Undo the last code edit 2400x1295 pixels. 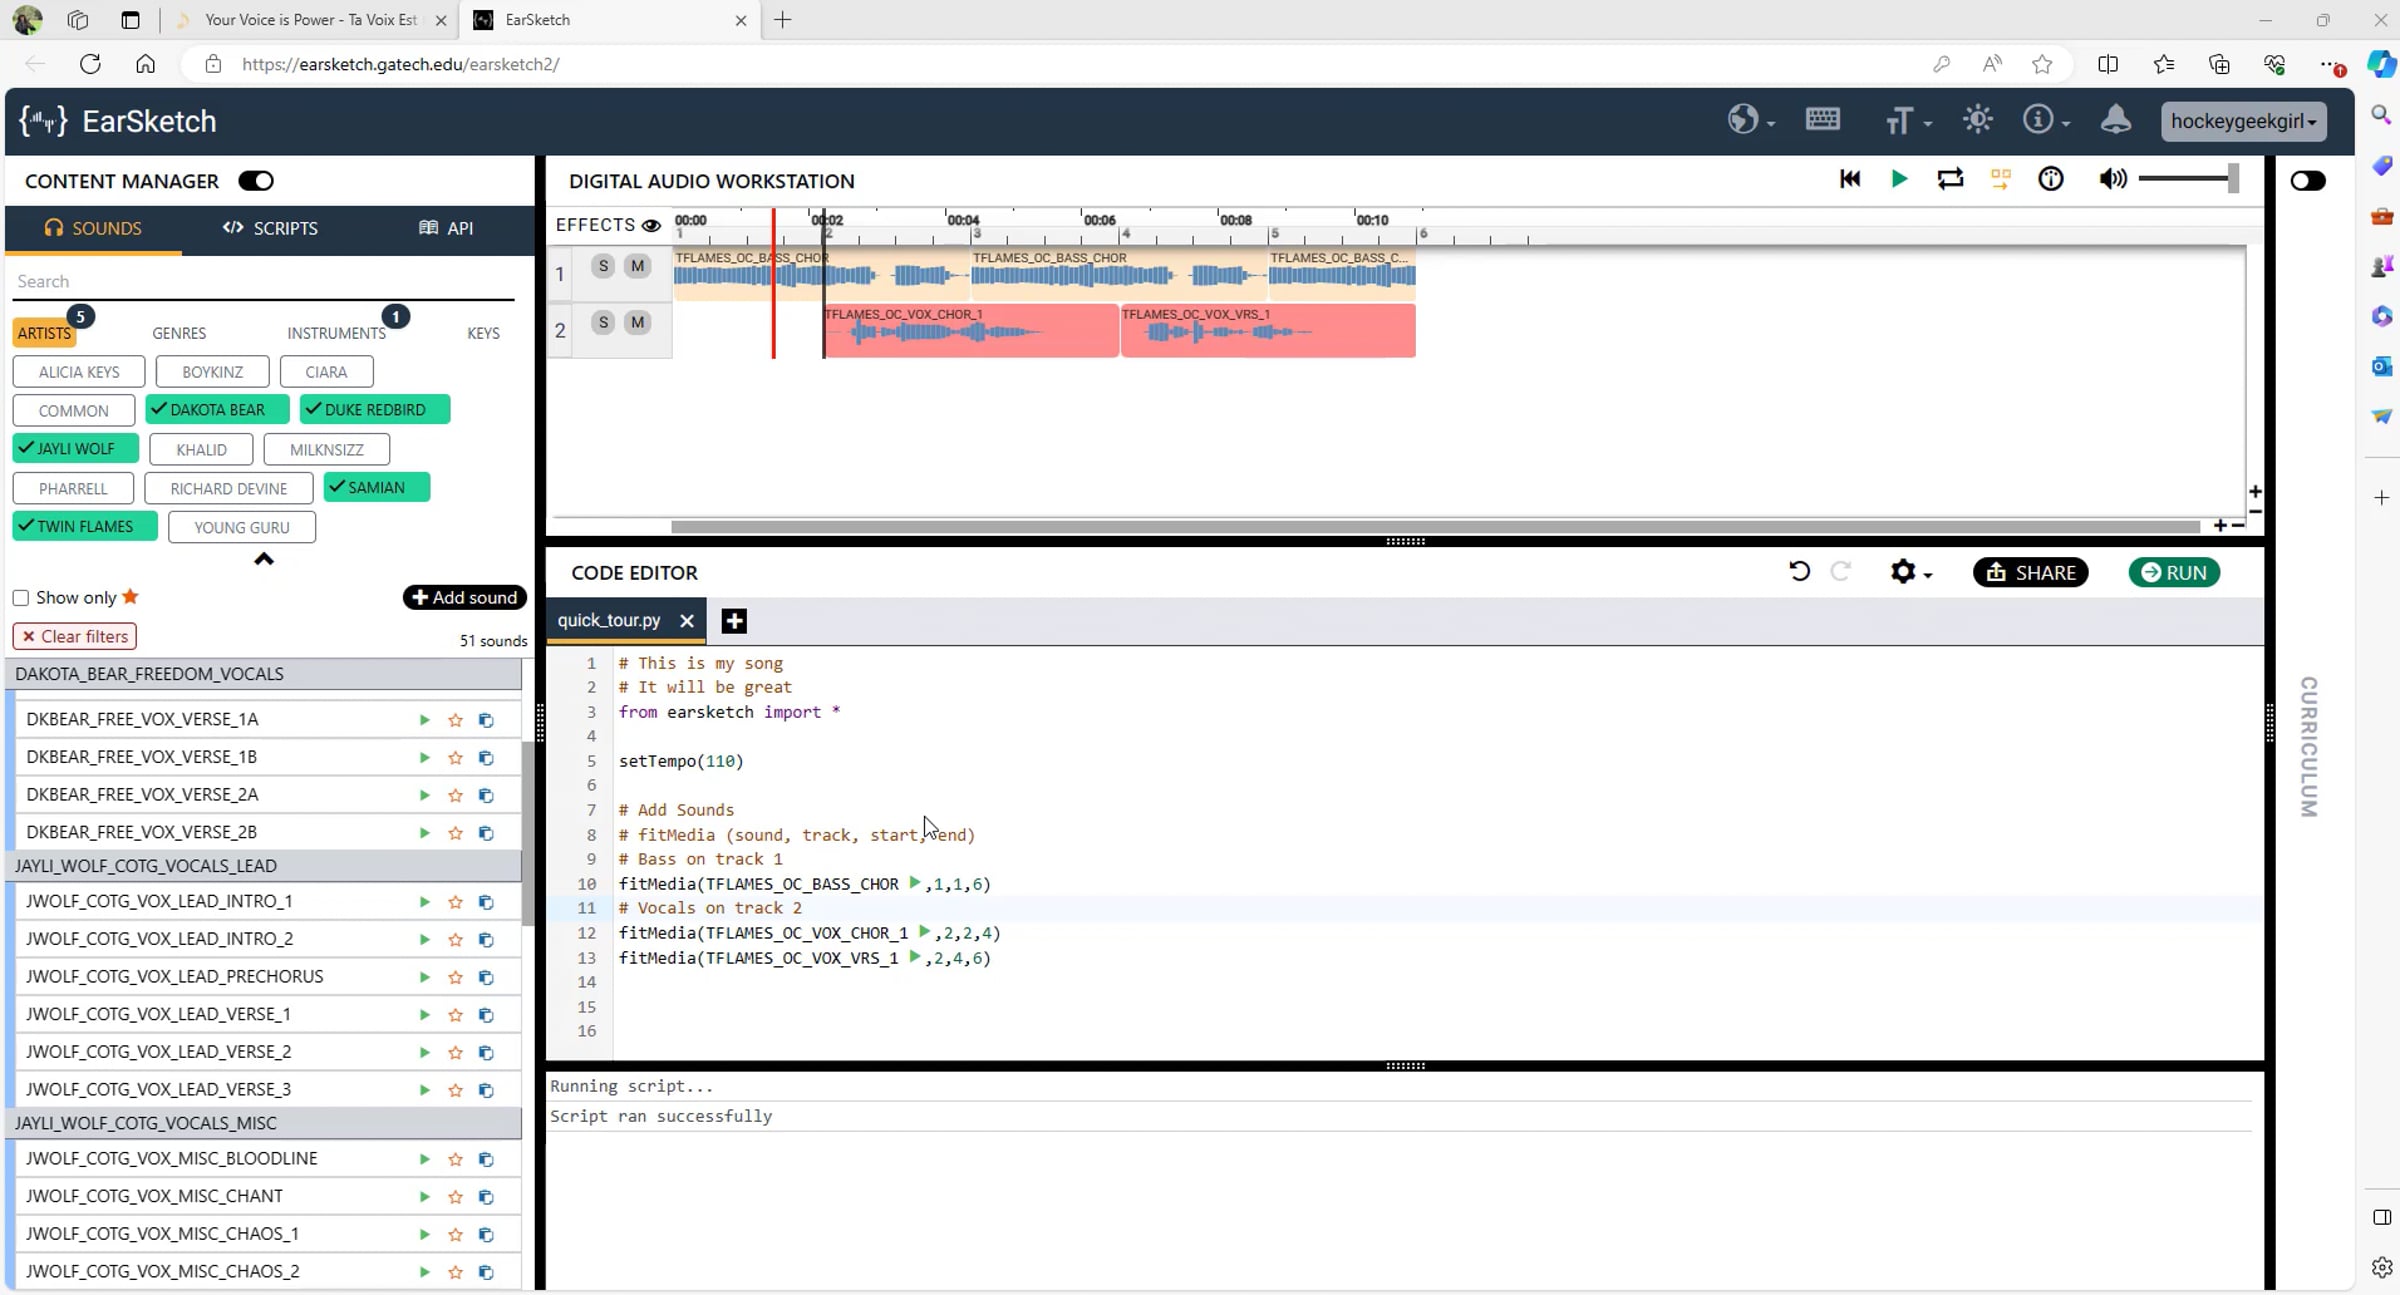point(1798,572)
